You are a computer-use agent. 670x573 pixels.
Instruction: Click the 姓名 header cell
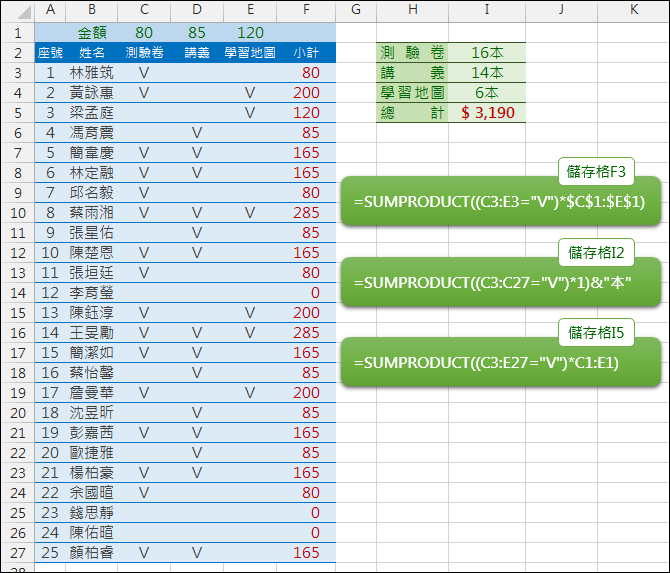point(92,53)
